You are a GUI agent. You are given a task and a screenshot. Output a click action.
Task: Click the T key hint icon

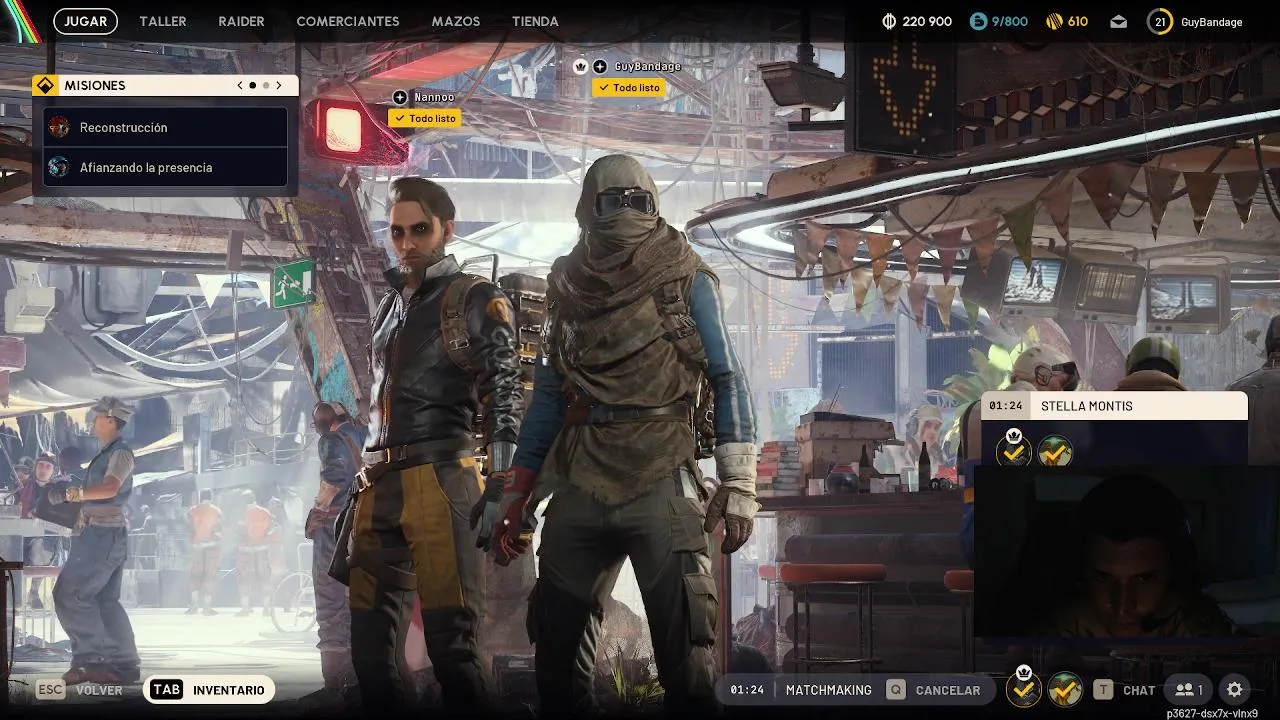tap(1103, 690)
